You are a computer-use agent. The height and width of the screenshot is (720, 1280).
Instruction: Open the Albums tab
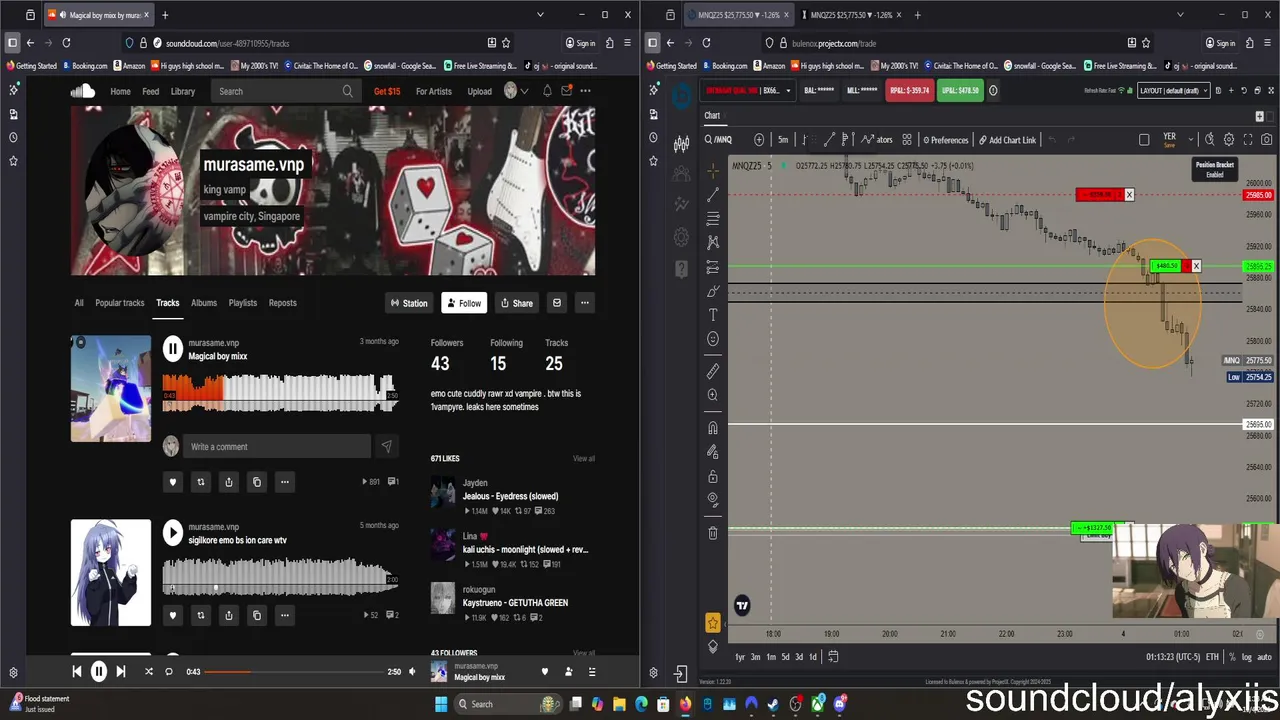click(204, 303)
